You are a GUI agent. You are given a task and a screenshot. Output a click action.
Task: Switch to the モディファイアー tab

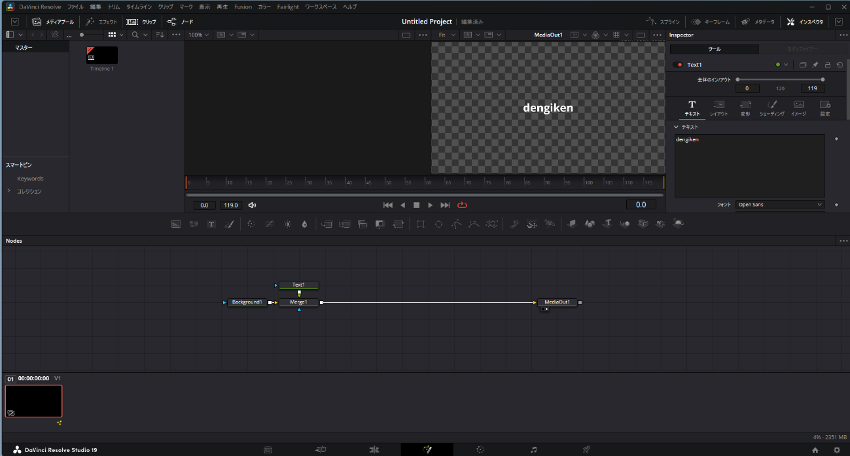(802, 48)
